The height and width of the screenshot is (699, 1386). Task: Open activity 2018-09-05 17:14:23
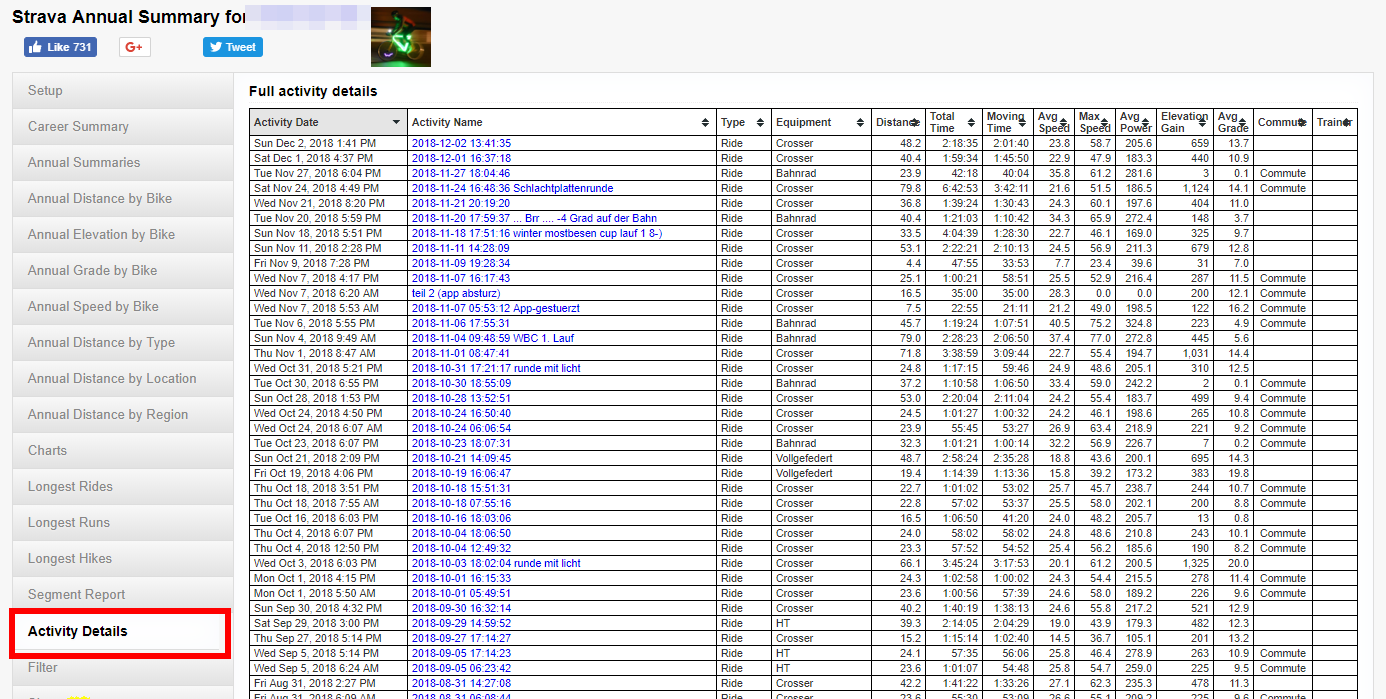(x=461, y=653)
